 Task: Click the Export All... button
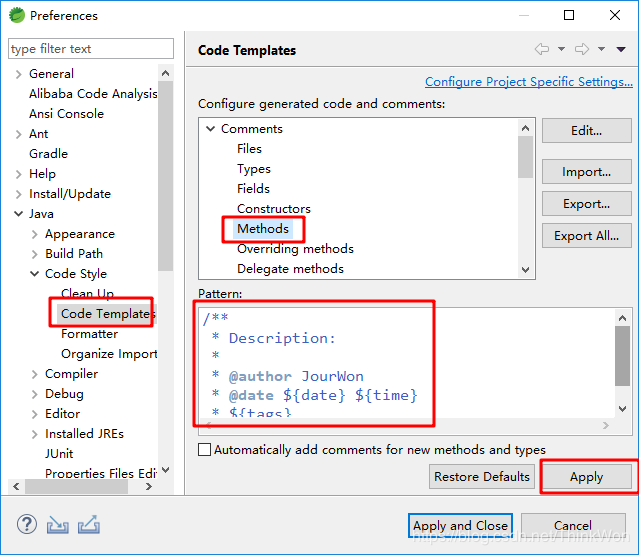tap(586, 236)
